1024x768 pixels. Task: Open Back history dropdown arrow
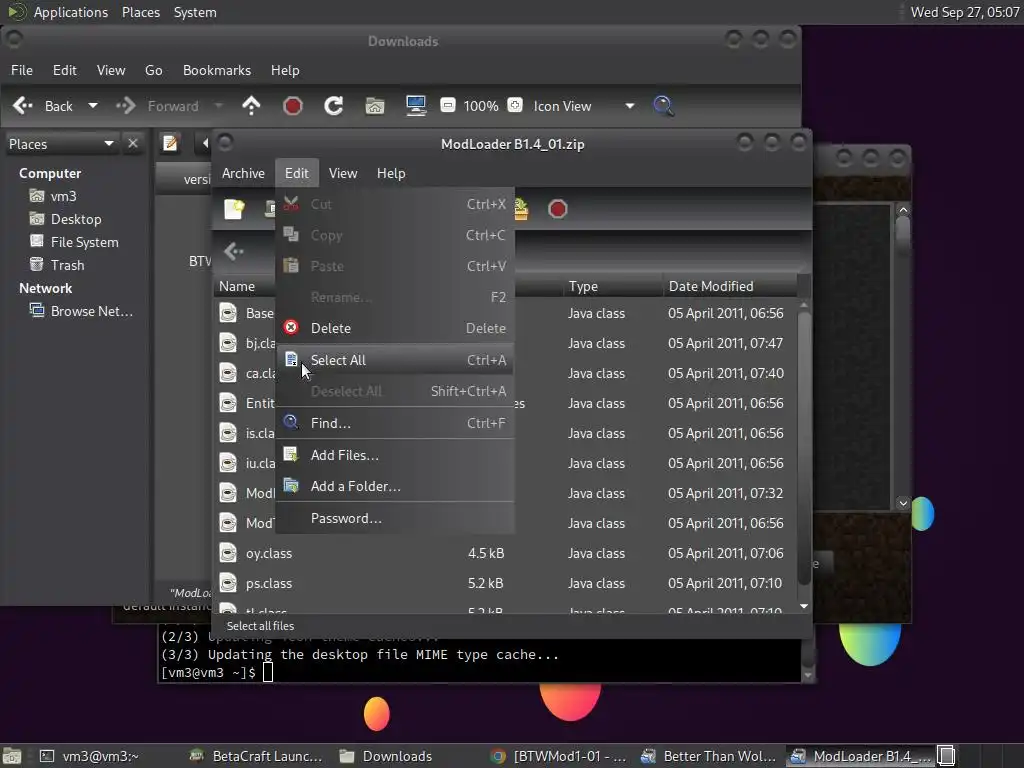click(x=93, y=106)
